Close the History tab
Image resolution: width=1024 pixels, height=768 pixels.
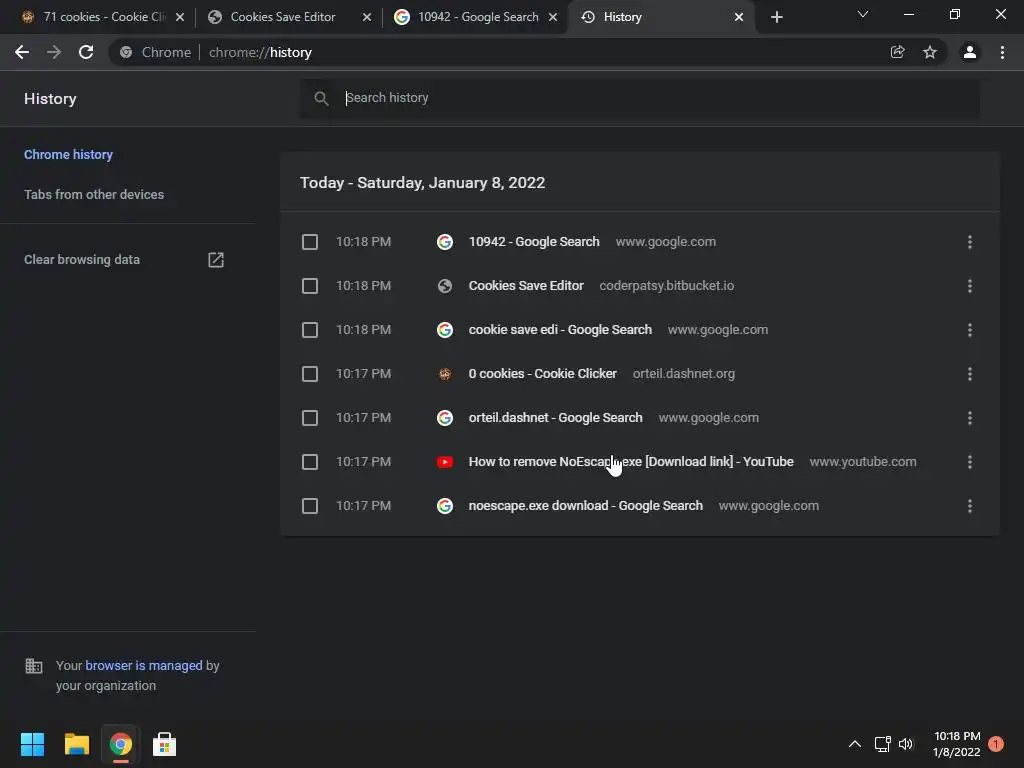tap(739, 17)
